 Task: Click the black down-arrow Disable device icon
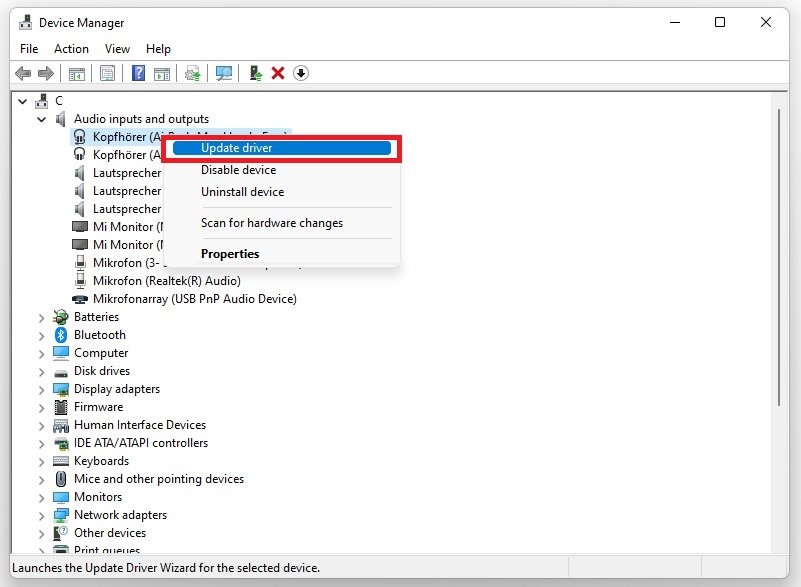coord(300,73)
